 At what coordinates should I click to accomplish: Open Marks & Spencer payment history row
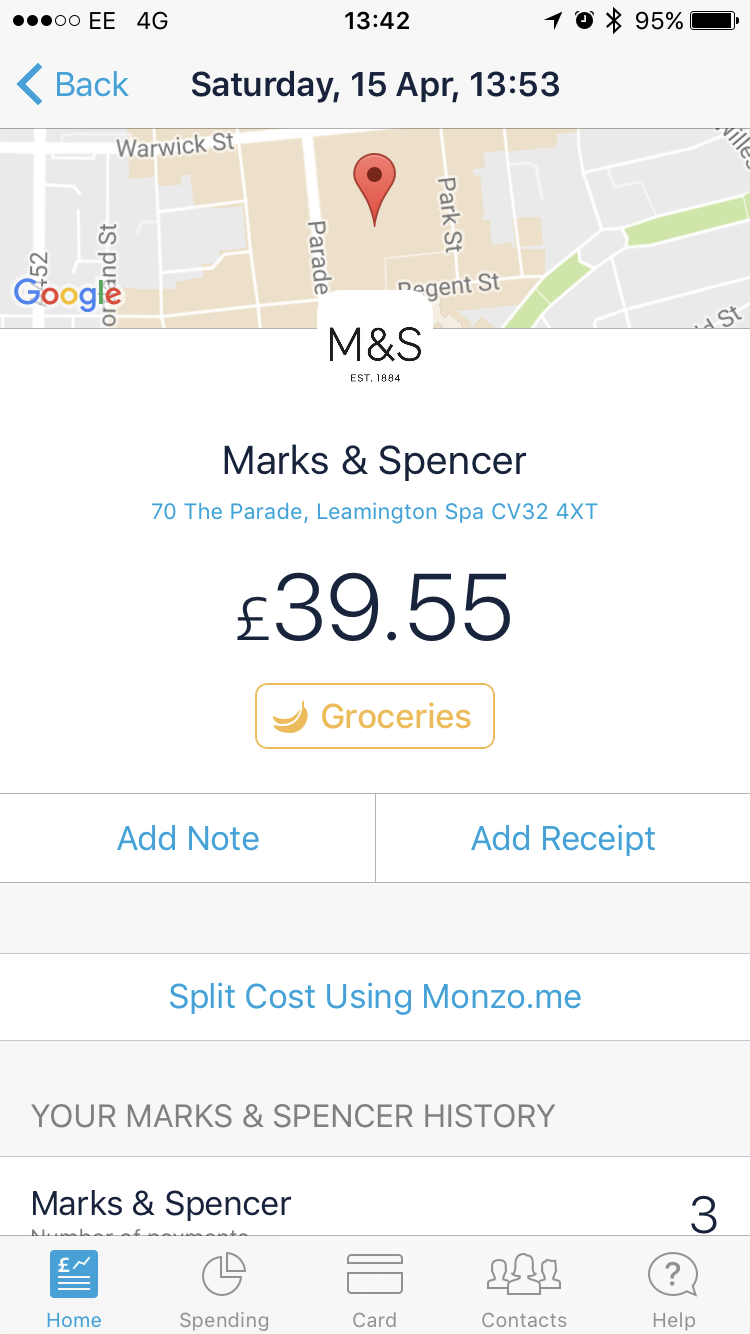[375, 1205]
